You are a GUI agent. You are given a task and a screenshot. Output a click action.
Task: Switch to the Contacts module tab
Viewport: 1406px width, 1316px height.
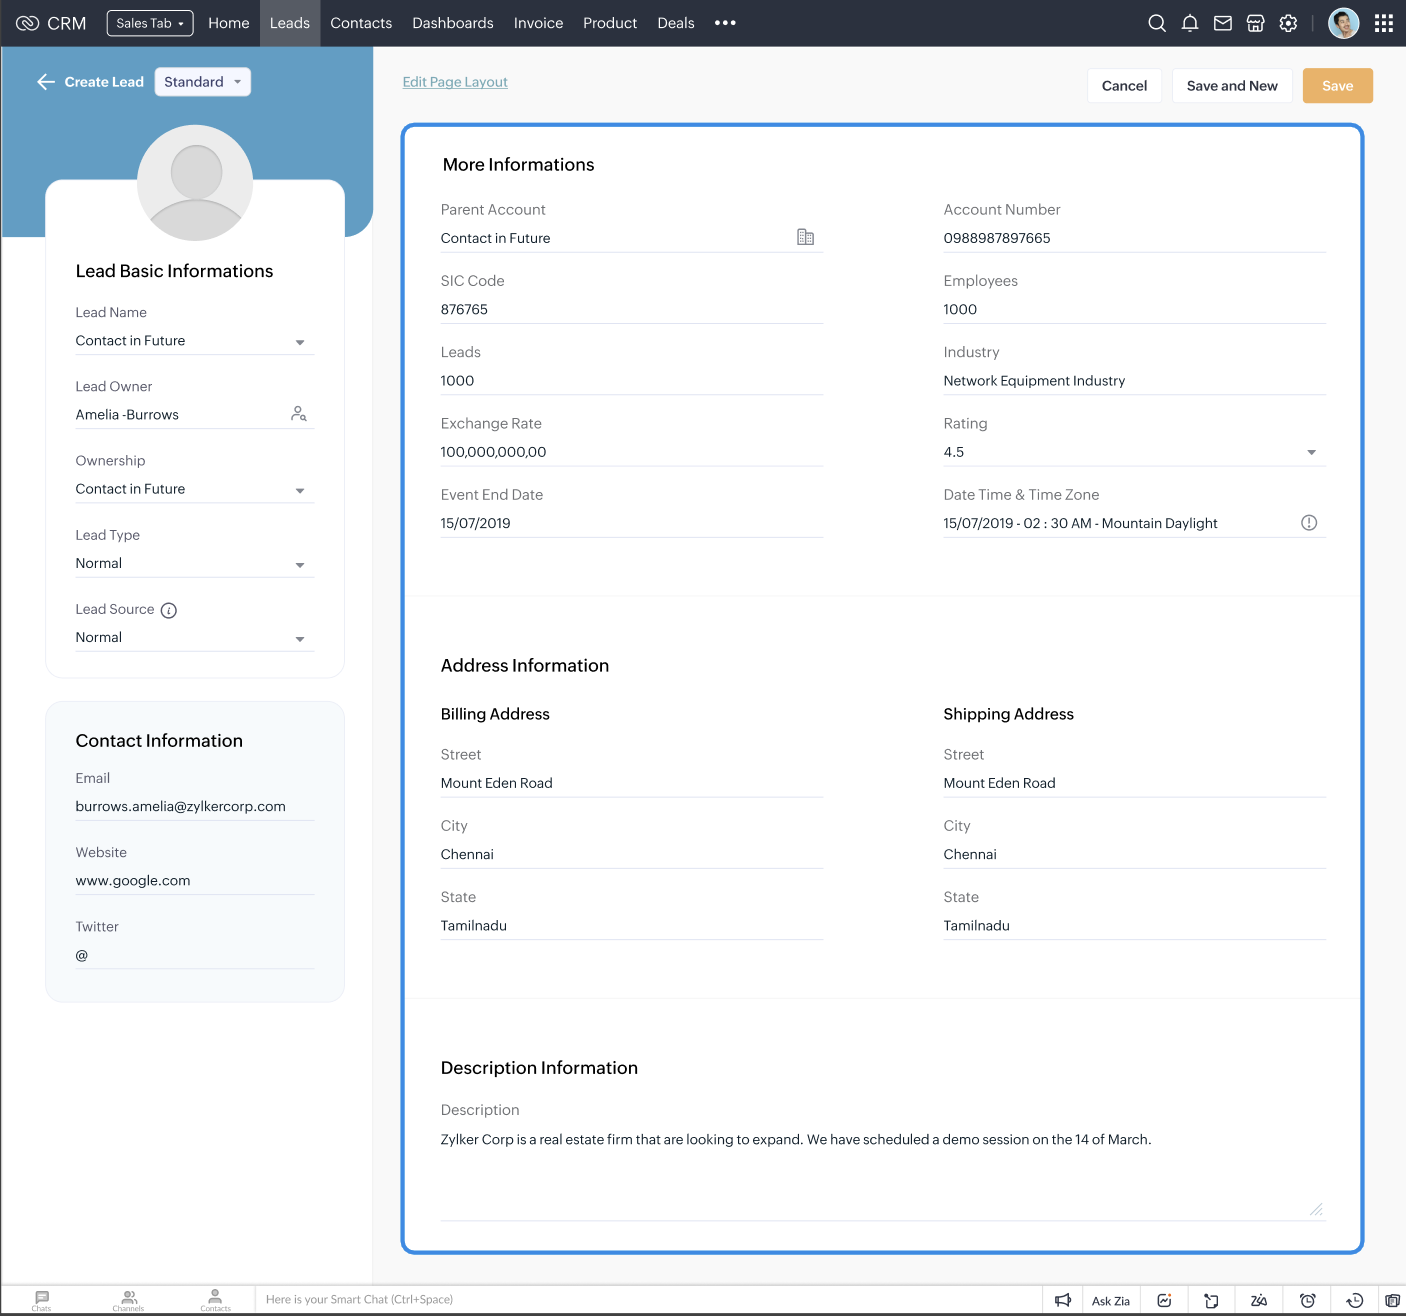click(361, 22)
